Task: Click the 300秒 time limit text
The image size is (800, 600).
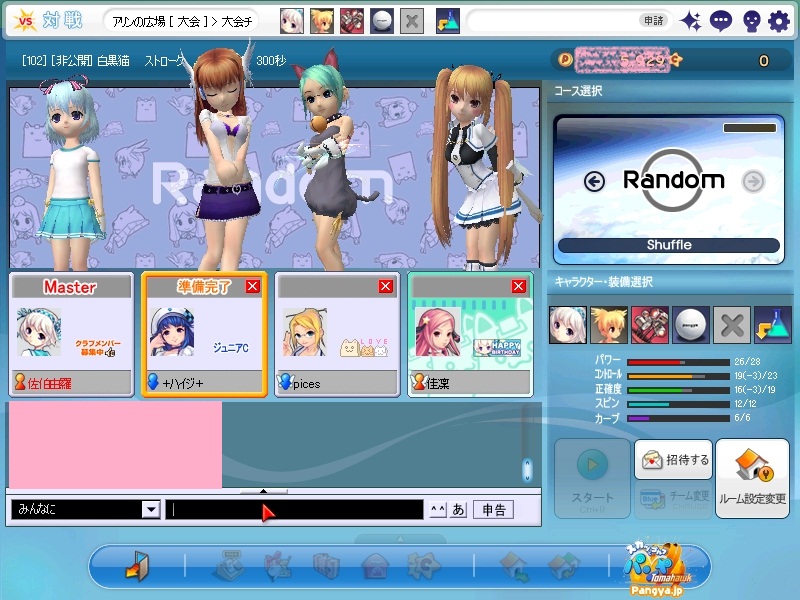Action: [271, 61]
